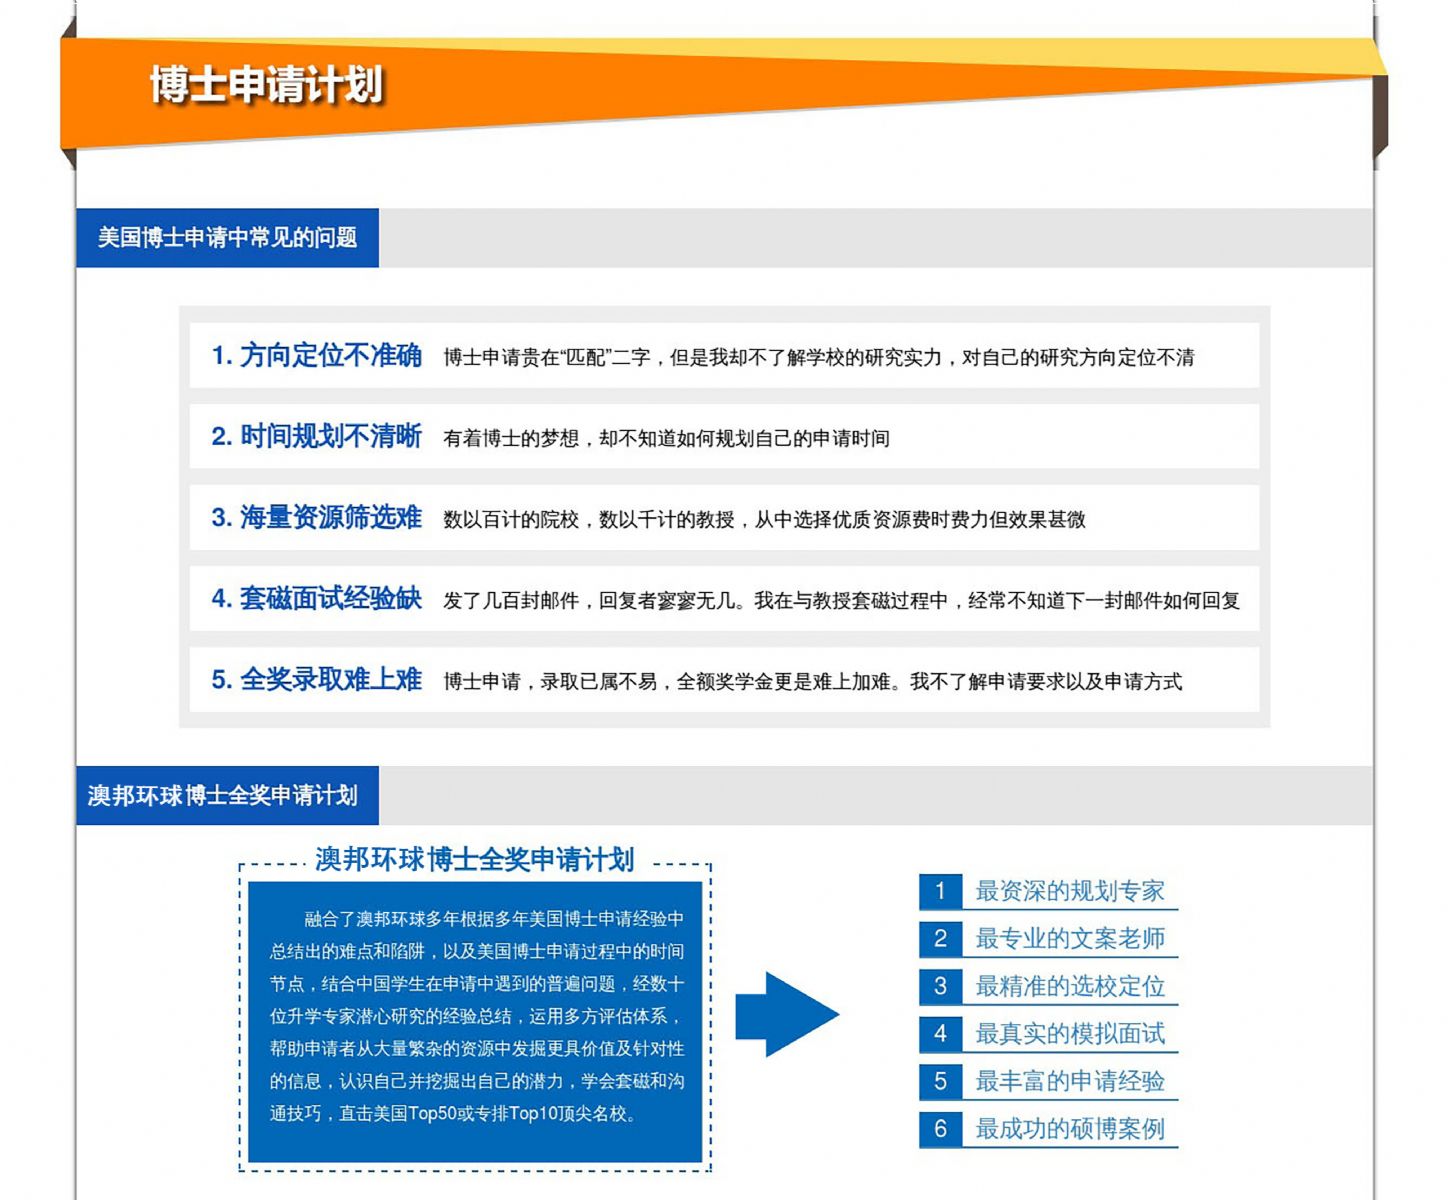Click description starting 博士申请，录取已属不易
This screenshot has width=1448, height=1200.
(x=813, y=682)
